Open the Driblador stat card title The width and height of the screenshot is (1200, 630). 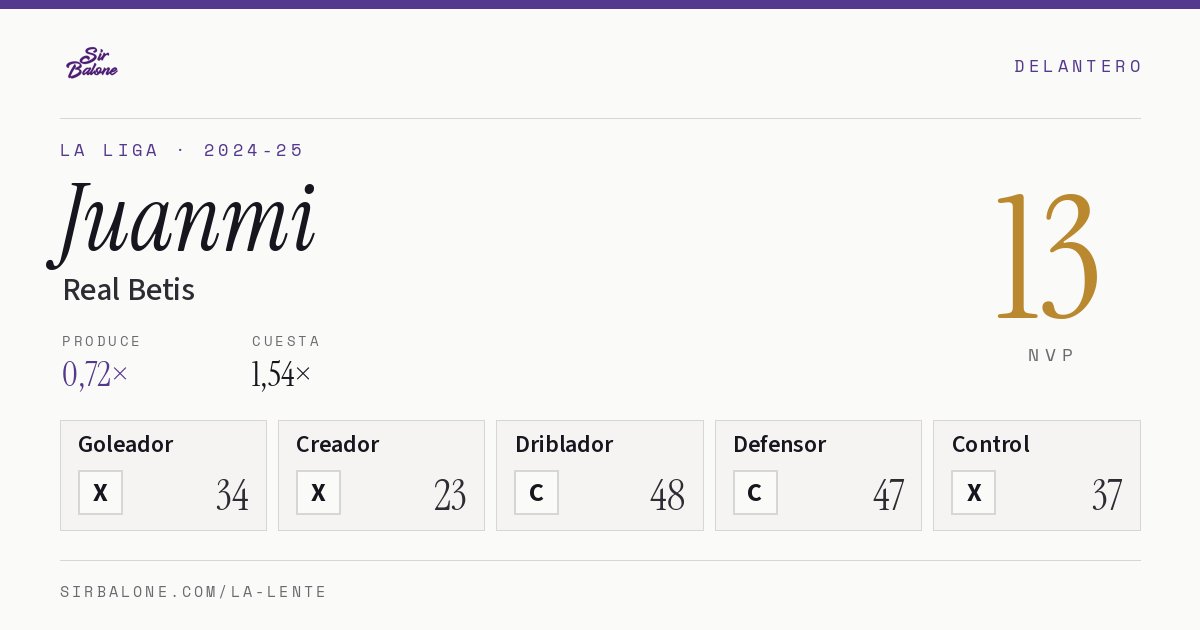[564, 444]
